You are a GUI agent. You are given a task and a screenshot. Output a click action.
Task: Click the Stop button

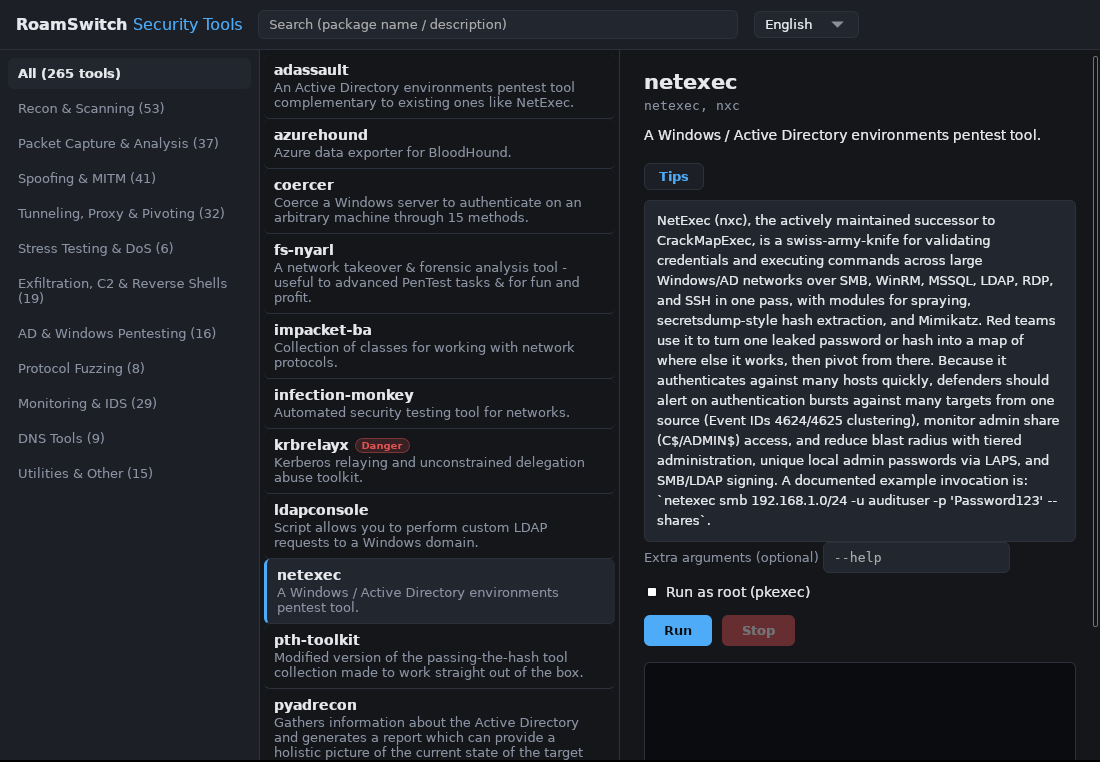pos(758,631)
